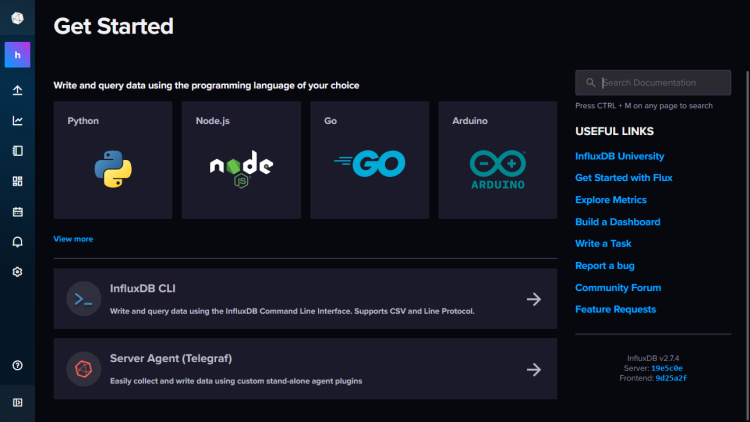Open Settings gear icon in sidebar
Screen dimensions: 750x422
coord(17,272)
